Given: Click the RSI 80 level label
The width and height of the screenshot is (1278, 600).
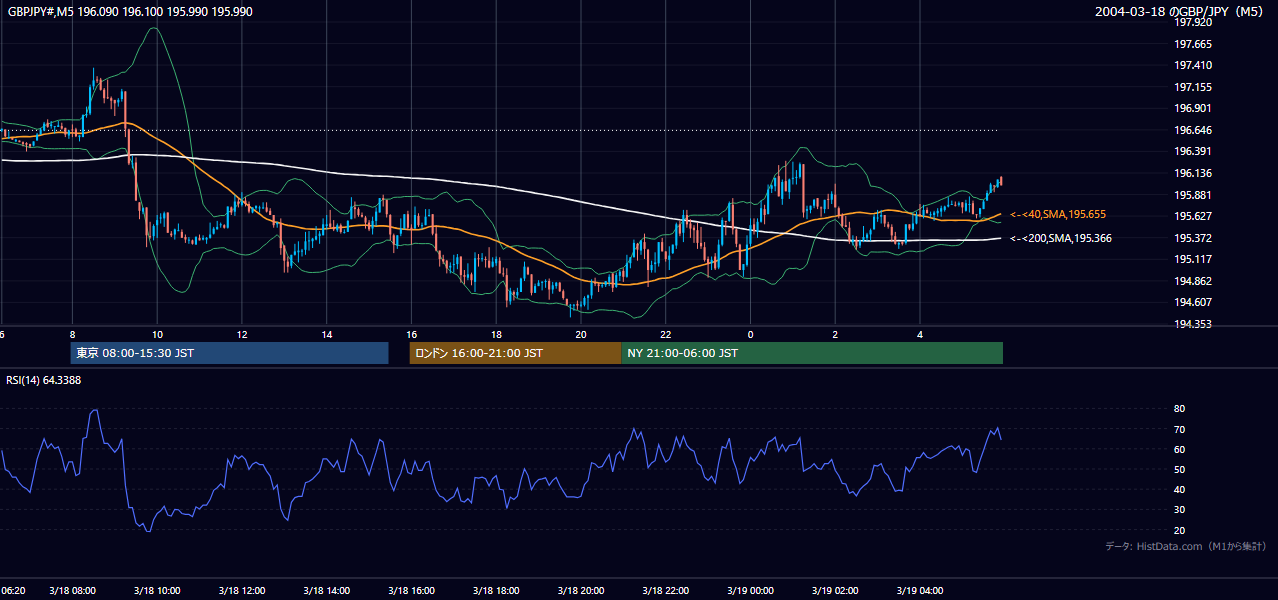Looking at the screenshot, I should point(1179,409).
